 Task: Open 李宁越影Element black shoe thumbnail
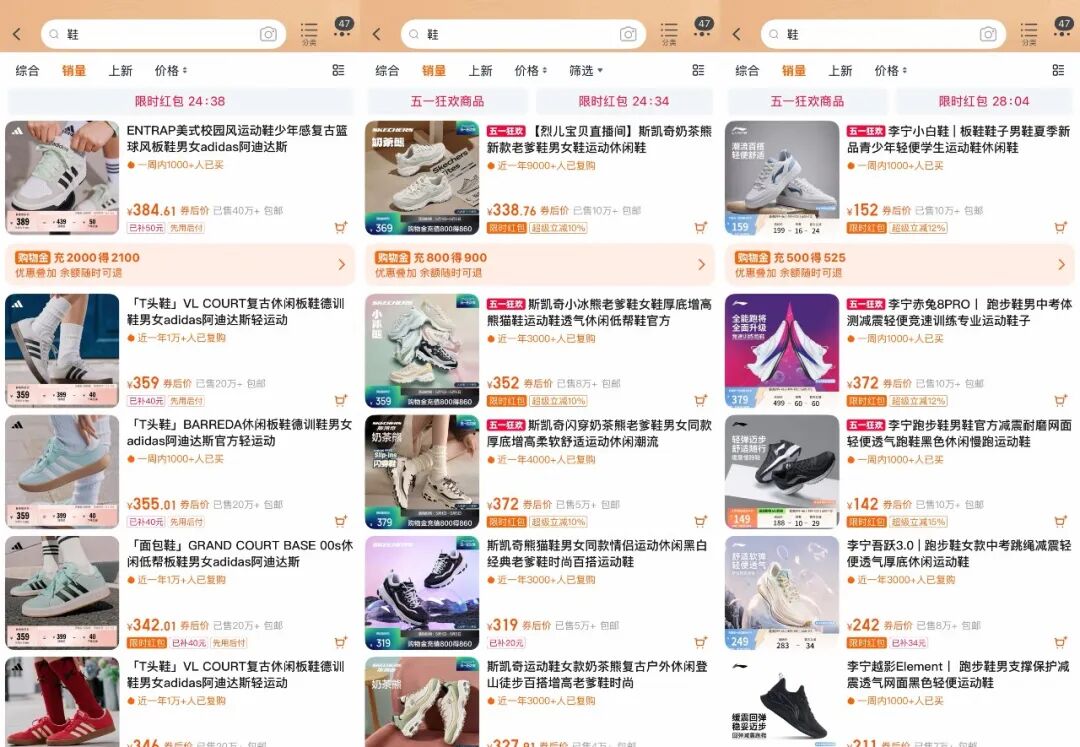pyautogui.click(x=782, y=702)
